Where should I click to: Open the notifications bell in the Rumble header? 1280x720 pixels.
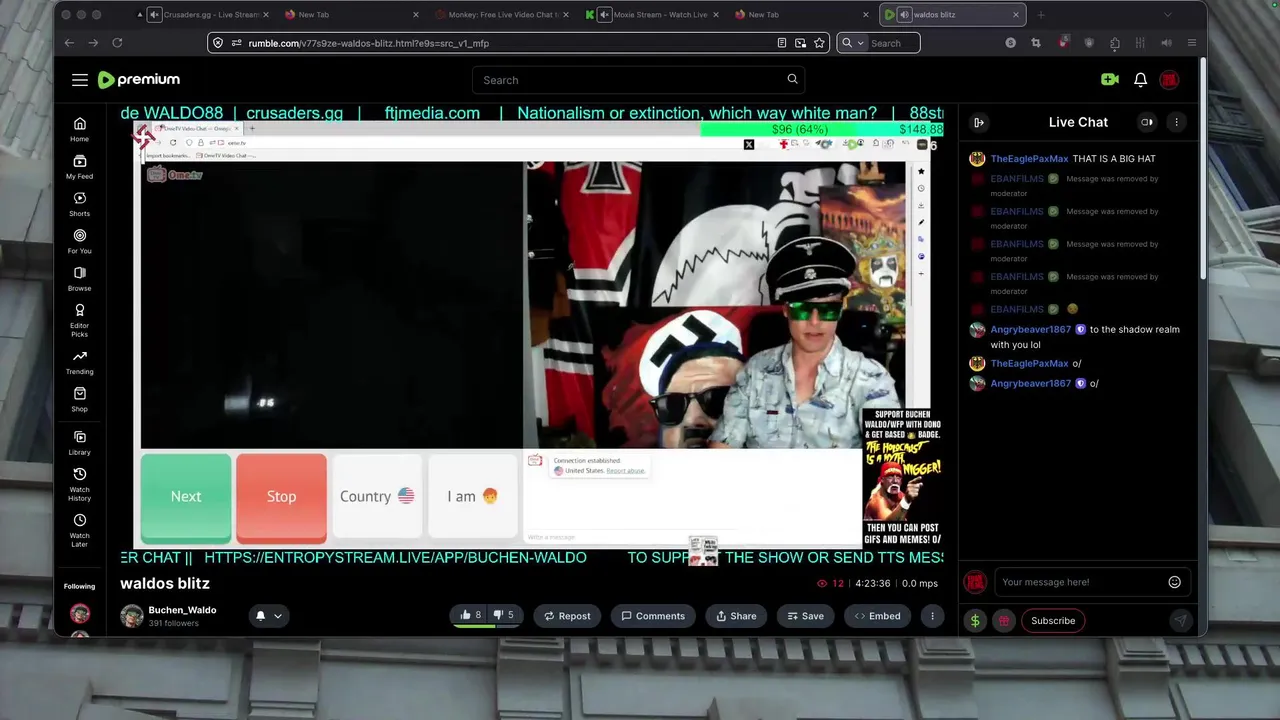click(x=1140, y=80)
